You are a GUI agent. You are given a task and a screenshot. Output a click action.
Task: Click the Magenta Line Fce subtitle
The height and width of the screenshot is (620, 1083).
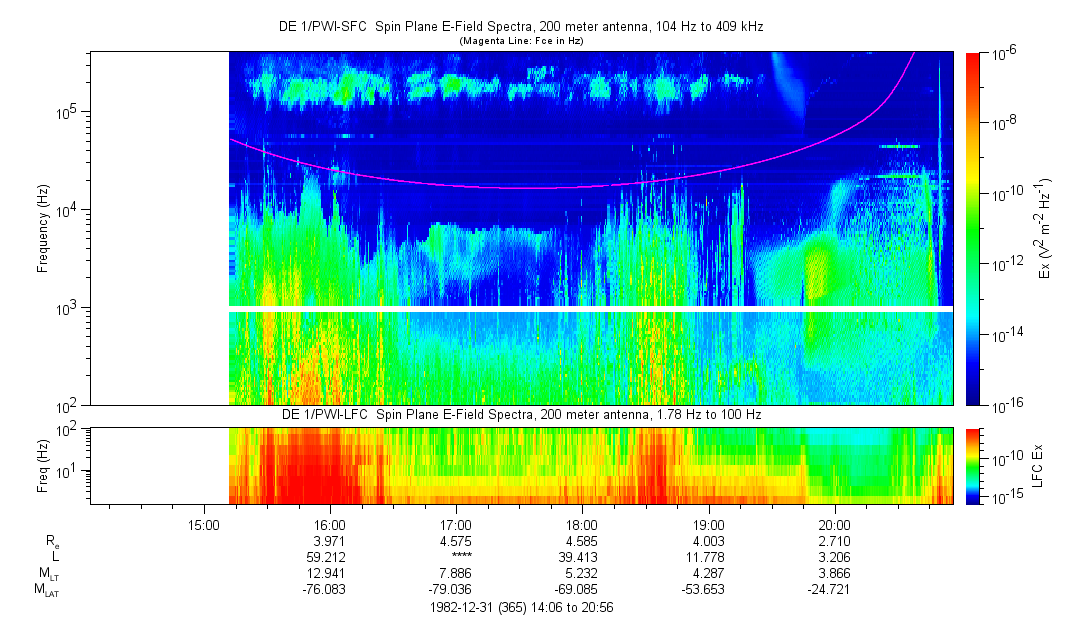(520, 41)
